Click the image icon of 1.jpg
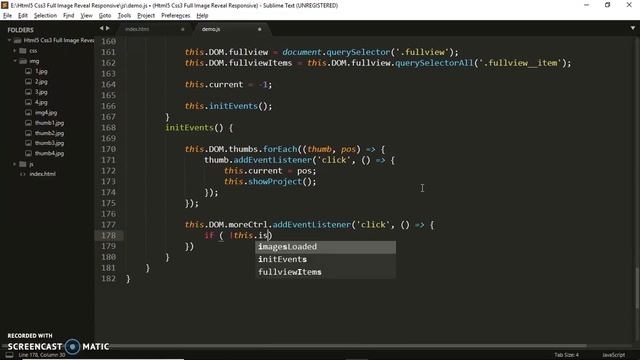The width and height of the screenshot is (640, 360). 28,71
